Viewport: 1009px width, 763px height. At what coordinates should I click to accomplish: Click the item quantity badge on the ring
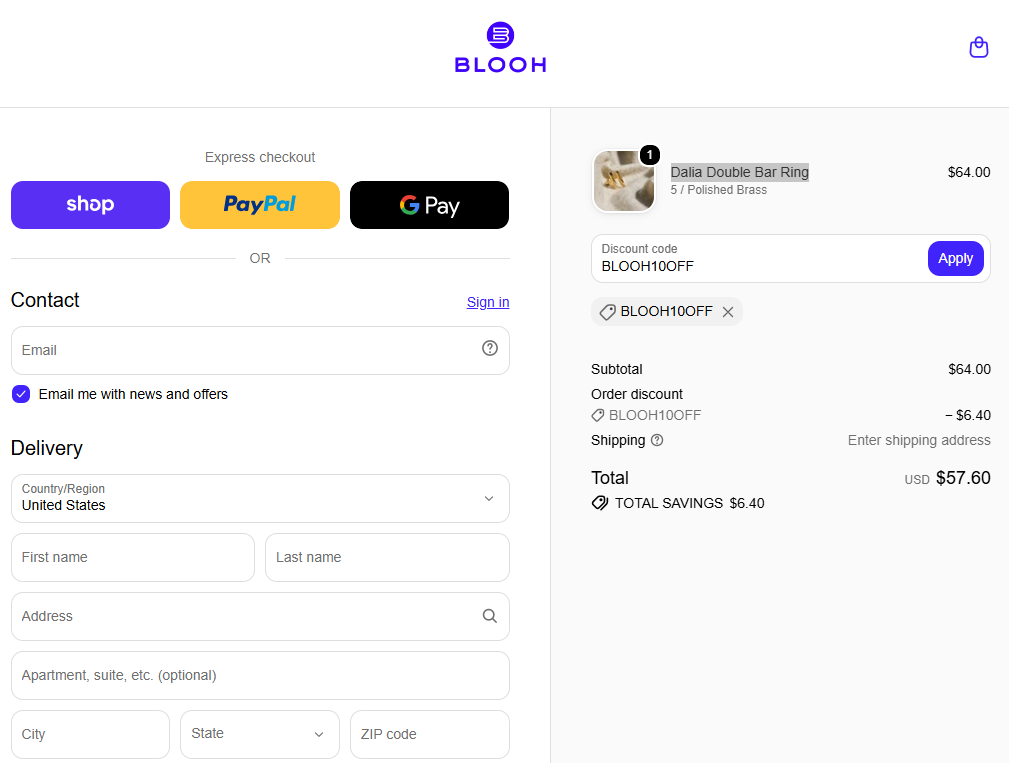pos(650,154)
